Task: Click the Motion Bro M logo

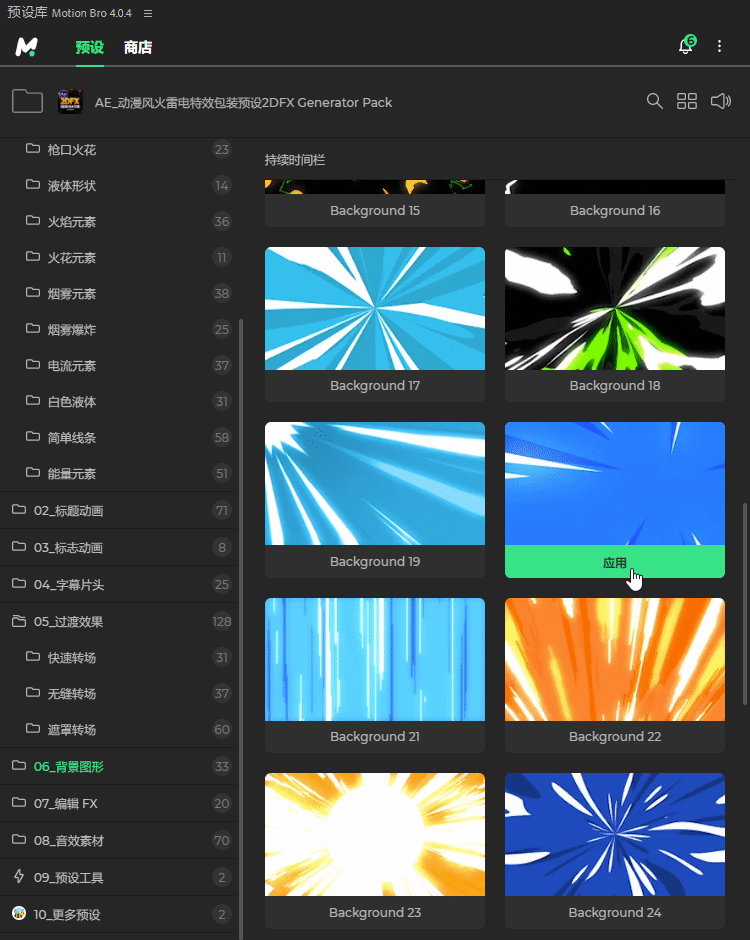Action: [x=26, y=46]
